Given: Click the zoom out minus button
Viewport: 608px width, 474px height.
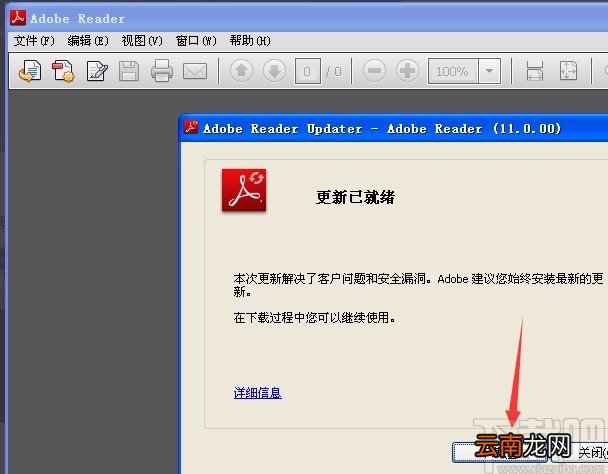Looking at the screenshot, I should pos(374,71).
